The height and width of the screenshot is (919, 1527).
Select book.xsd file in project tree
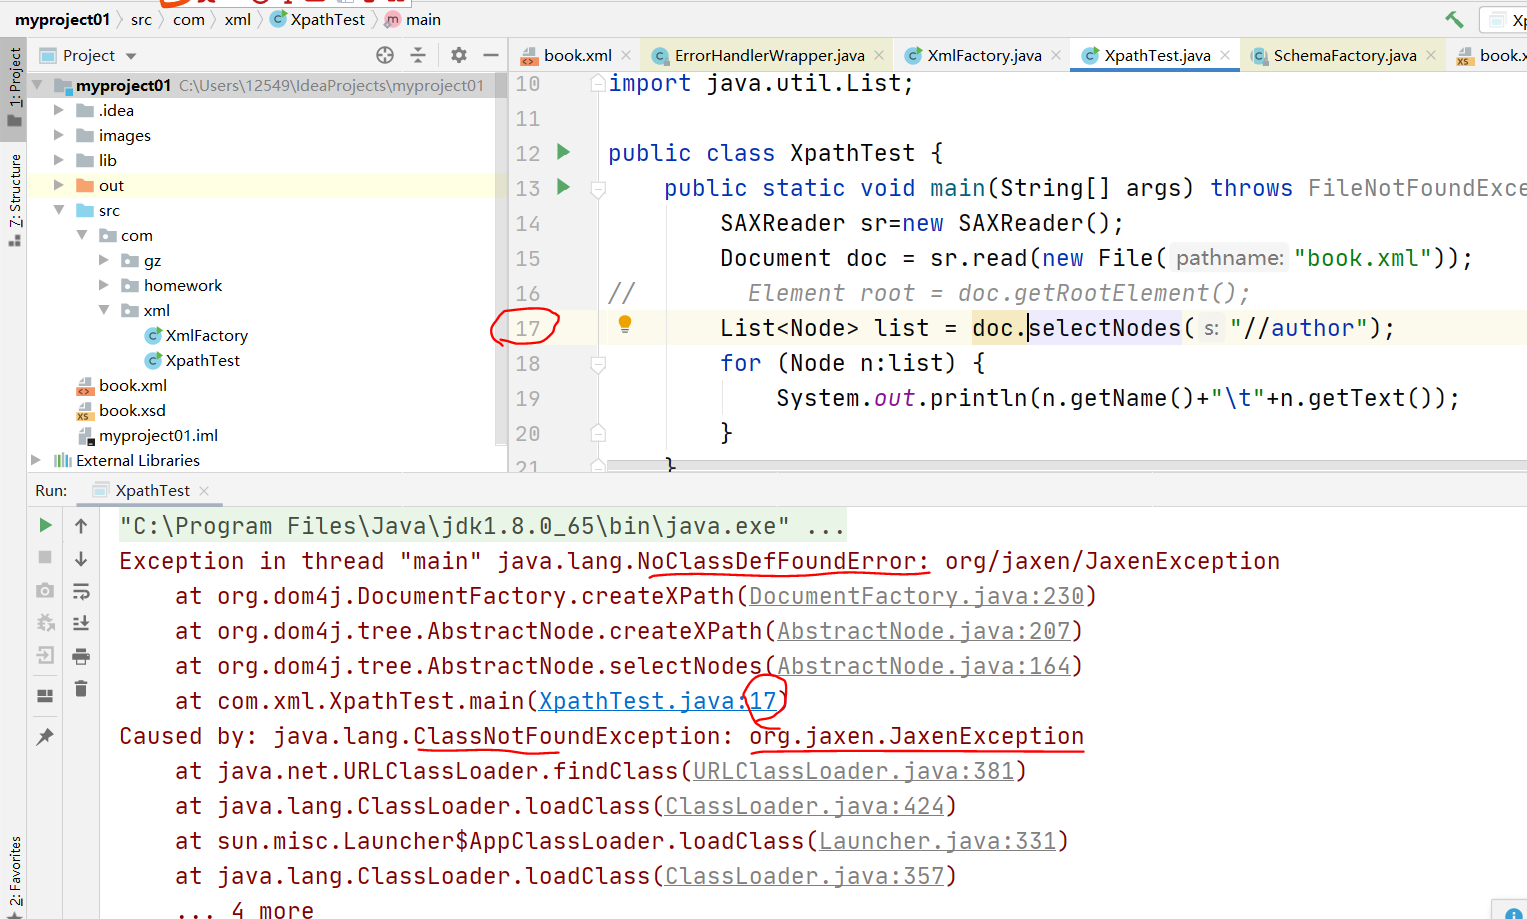point(132,410)
